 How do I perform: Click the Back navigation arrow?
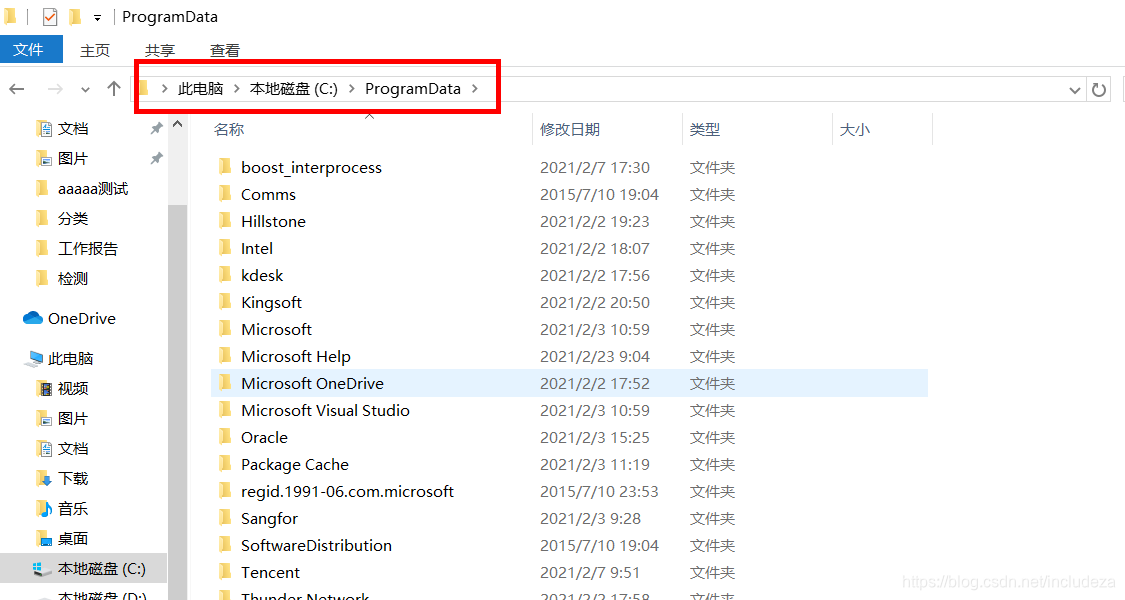(x=17, y=89)
